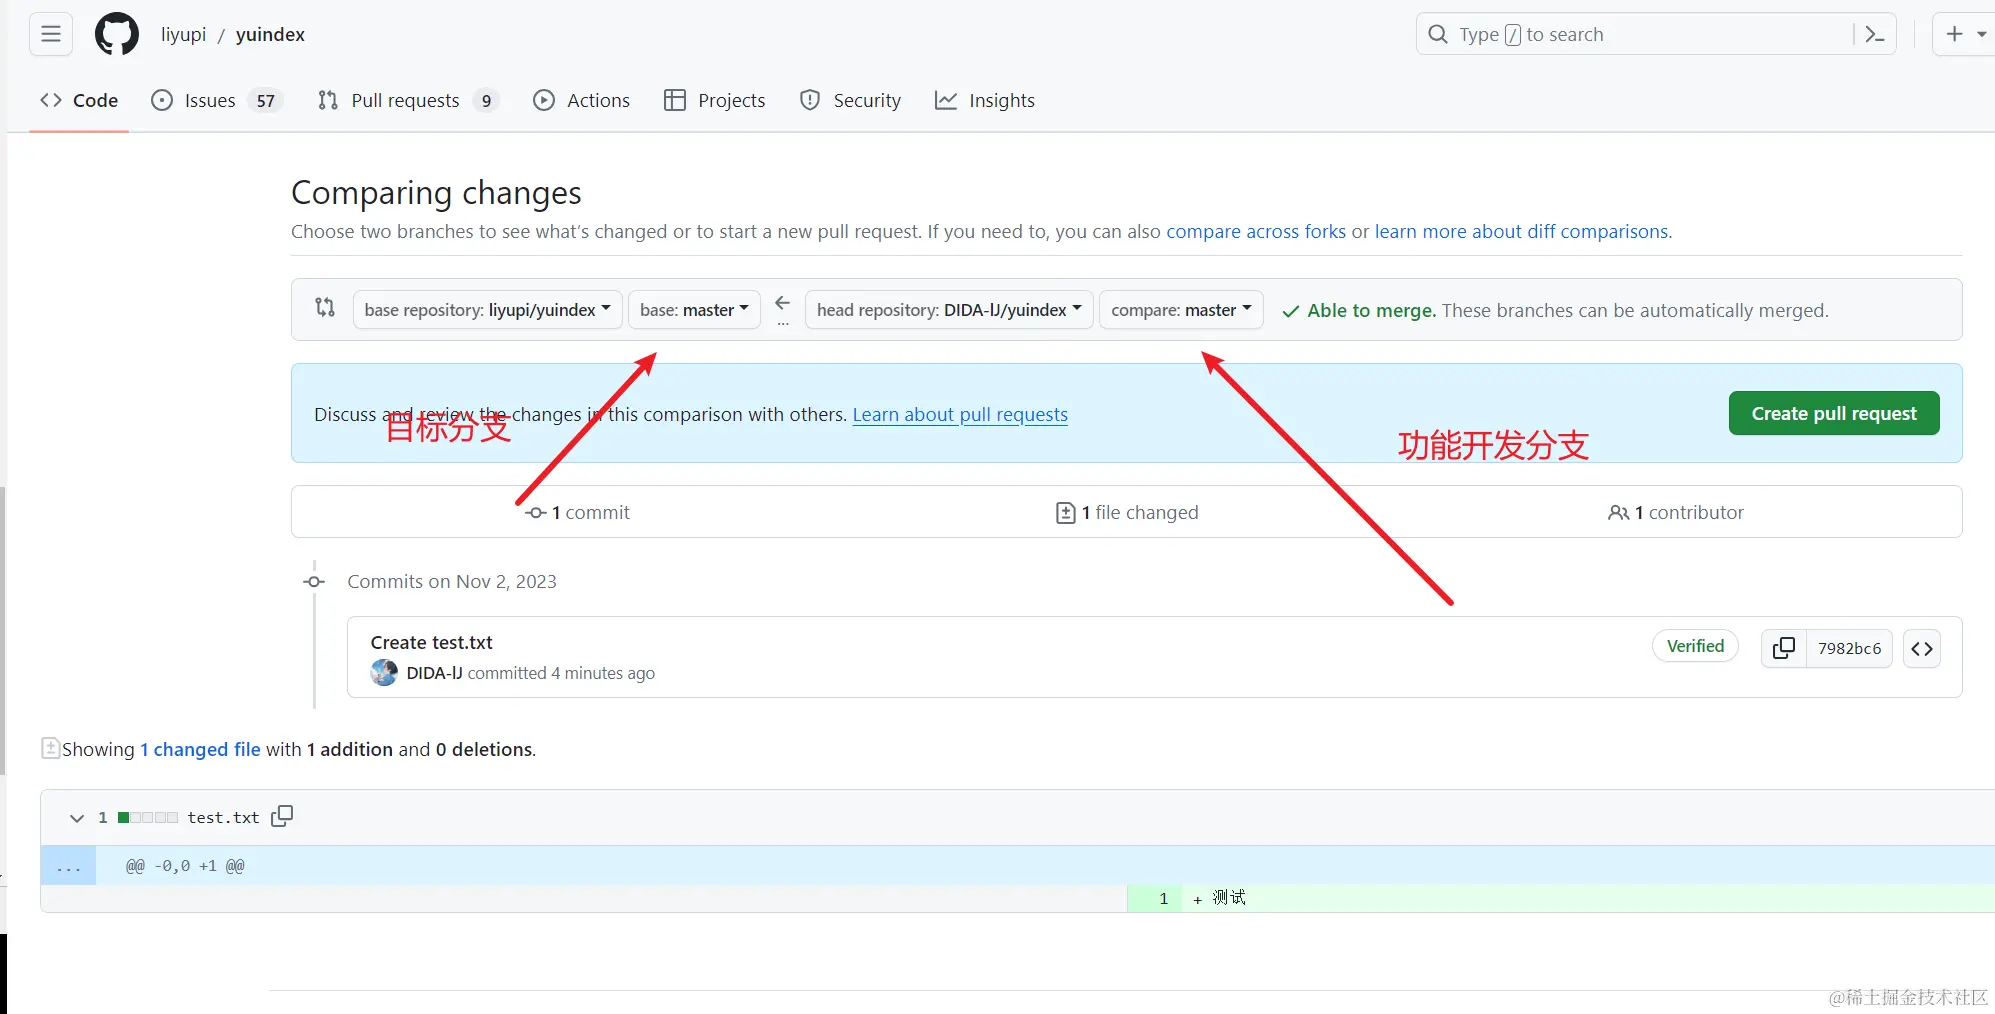This screenshot has width=1995, height=1014.
Task: Open the Projects tab
Action: pyautogui.click(x=715, y=100)
